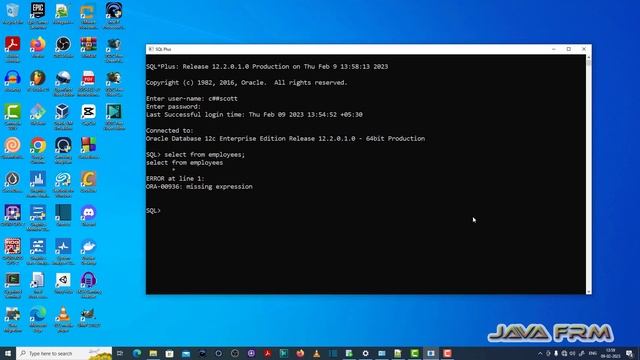Click the 'ORA-00936: missing expression' error text
The height and width of the screenshot is (360, 640).
(199, 187)
